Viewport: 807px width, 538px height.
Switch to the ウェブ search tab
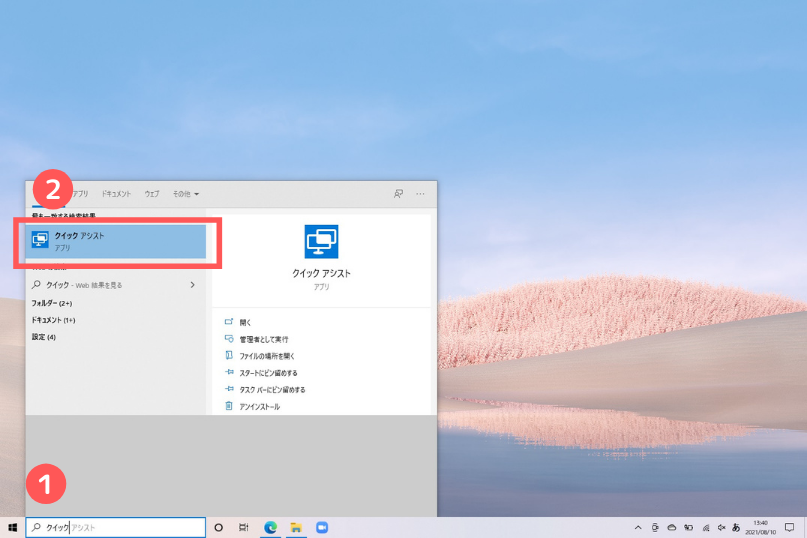tap(152, 194)
